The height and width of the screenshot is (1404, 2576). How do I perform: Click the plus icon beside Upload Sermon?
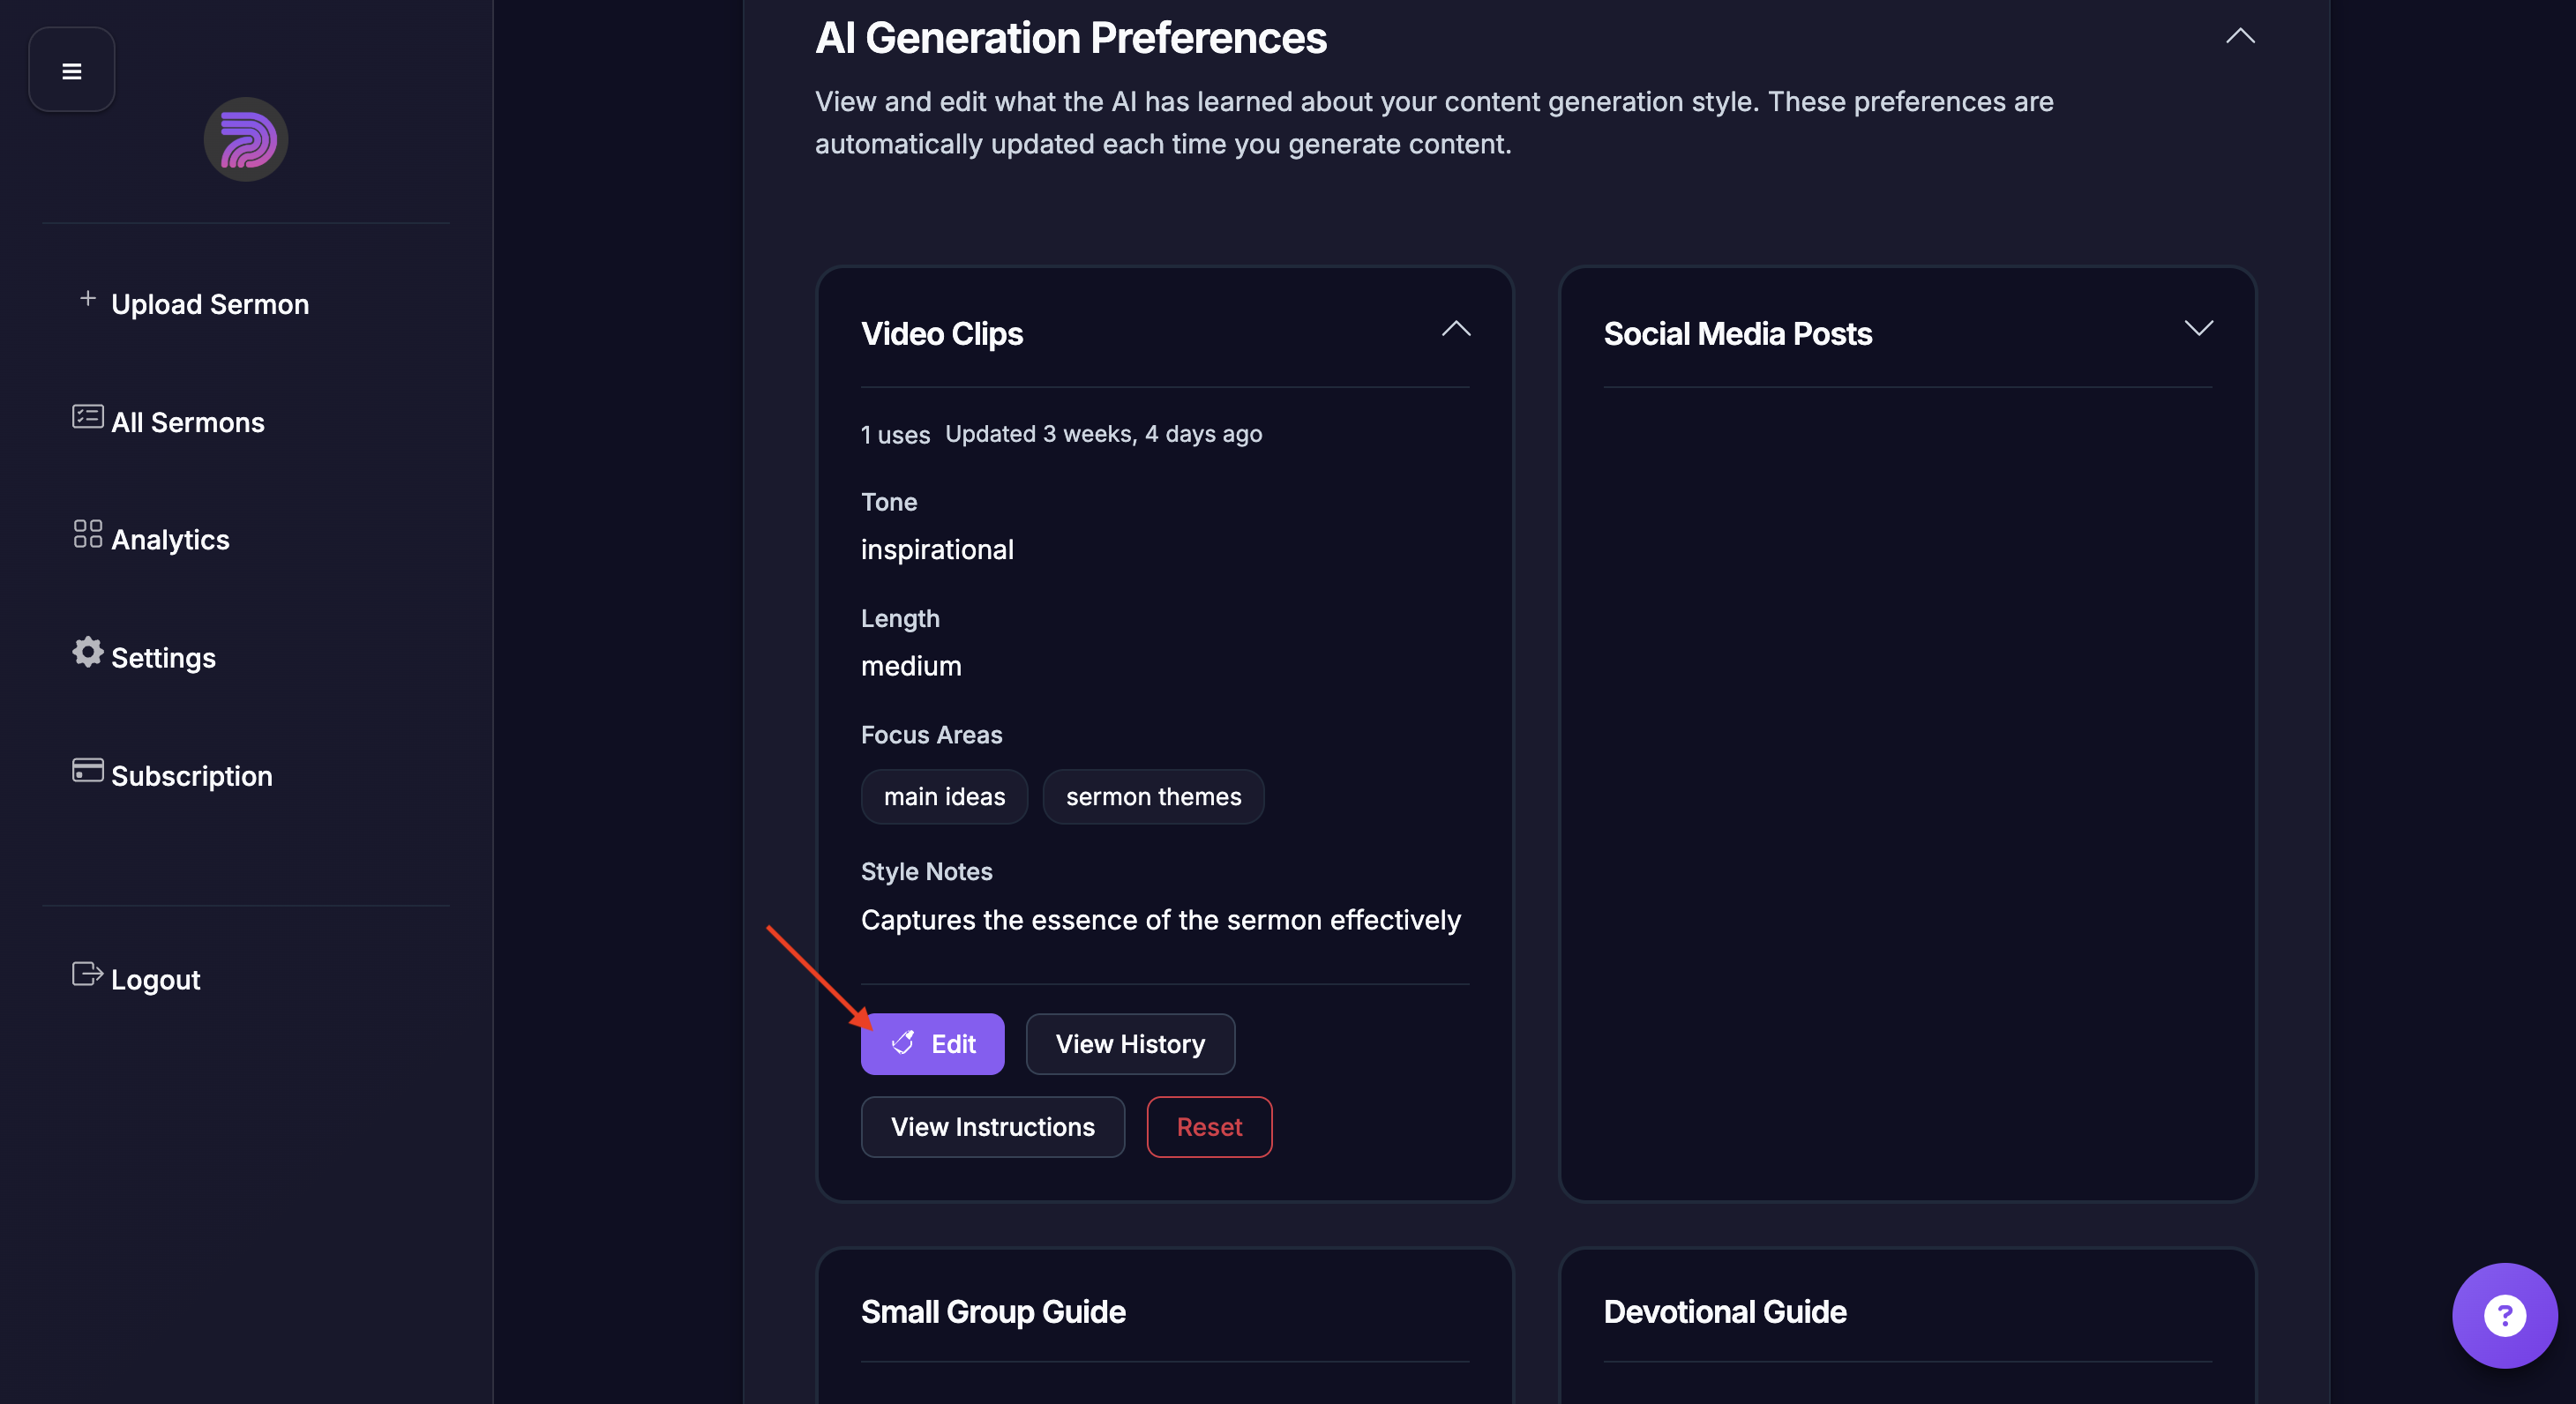point(88,299)
